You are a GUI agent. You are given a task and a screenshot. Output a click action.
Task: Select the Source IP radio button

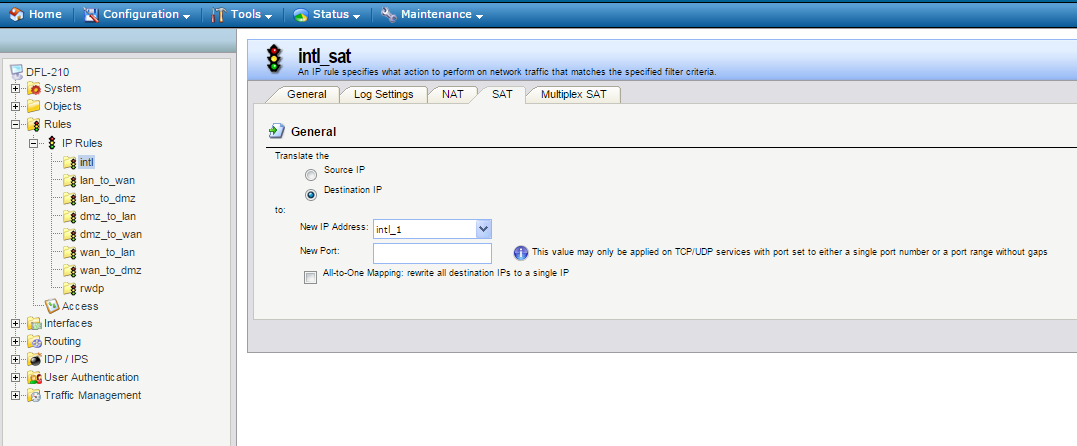pos(311,175)
